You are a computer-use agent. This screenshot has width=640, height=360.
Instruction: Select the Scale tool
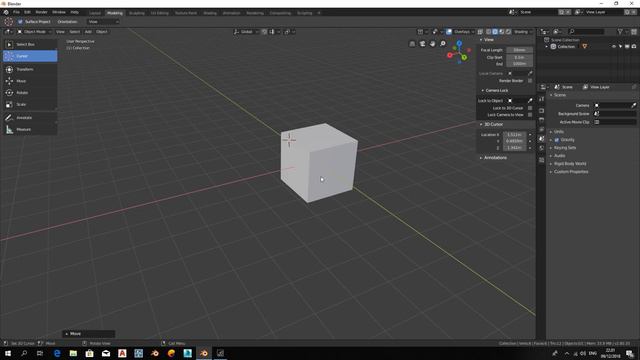pos(30,104)
